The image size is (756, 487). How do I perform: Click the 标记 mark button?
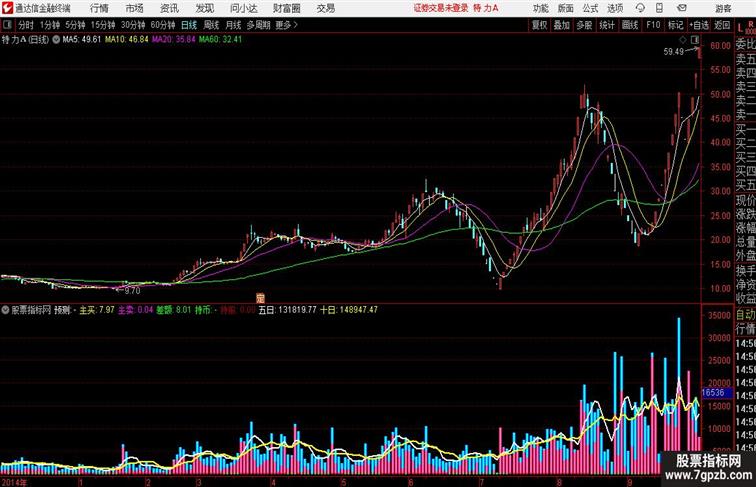coord(675,25)
